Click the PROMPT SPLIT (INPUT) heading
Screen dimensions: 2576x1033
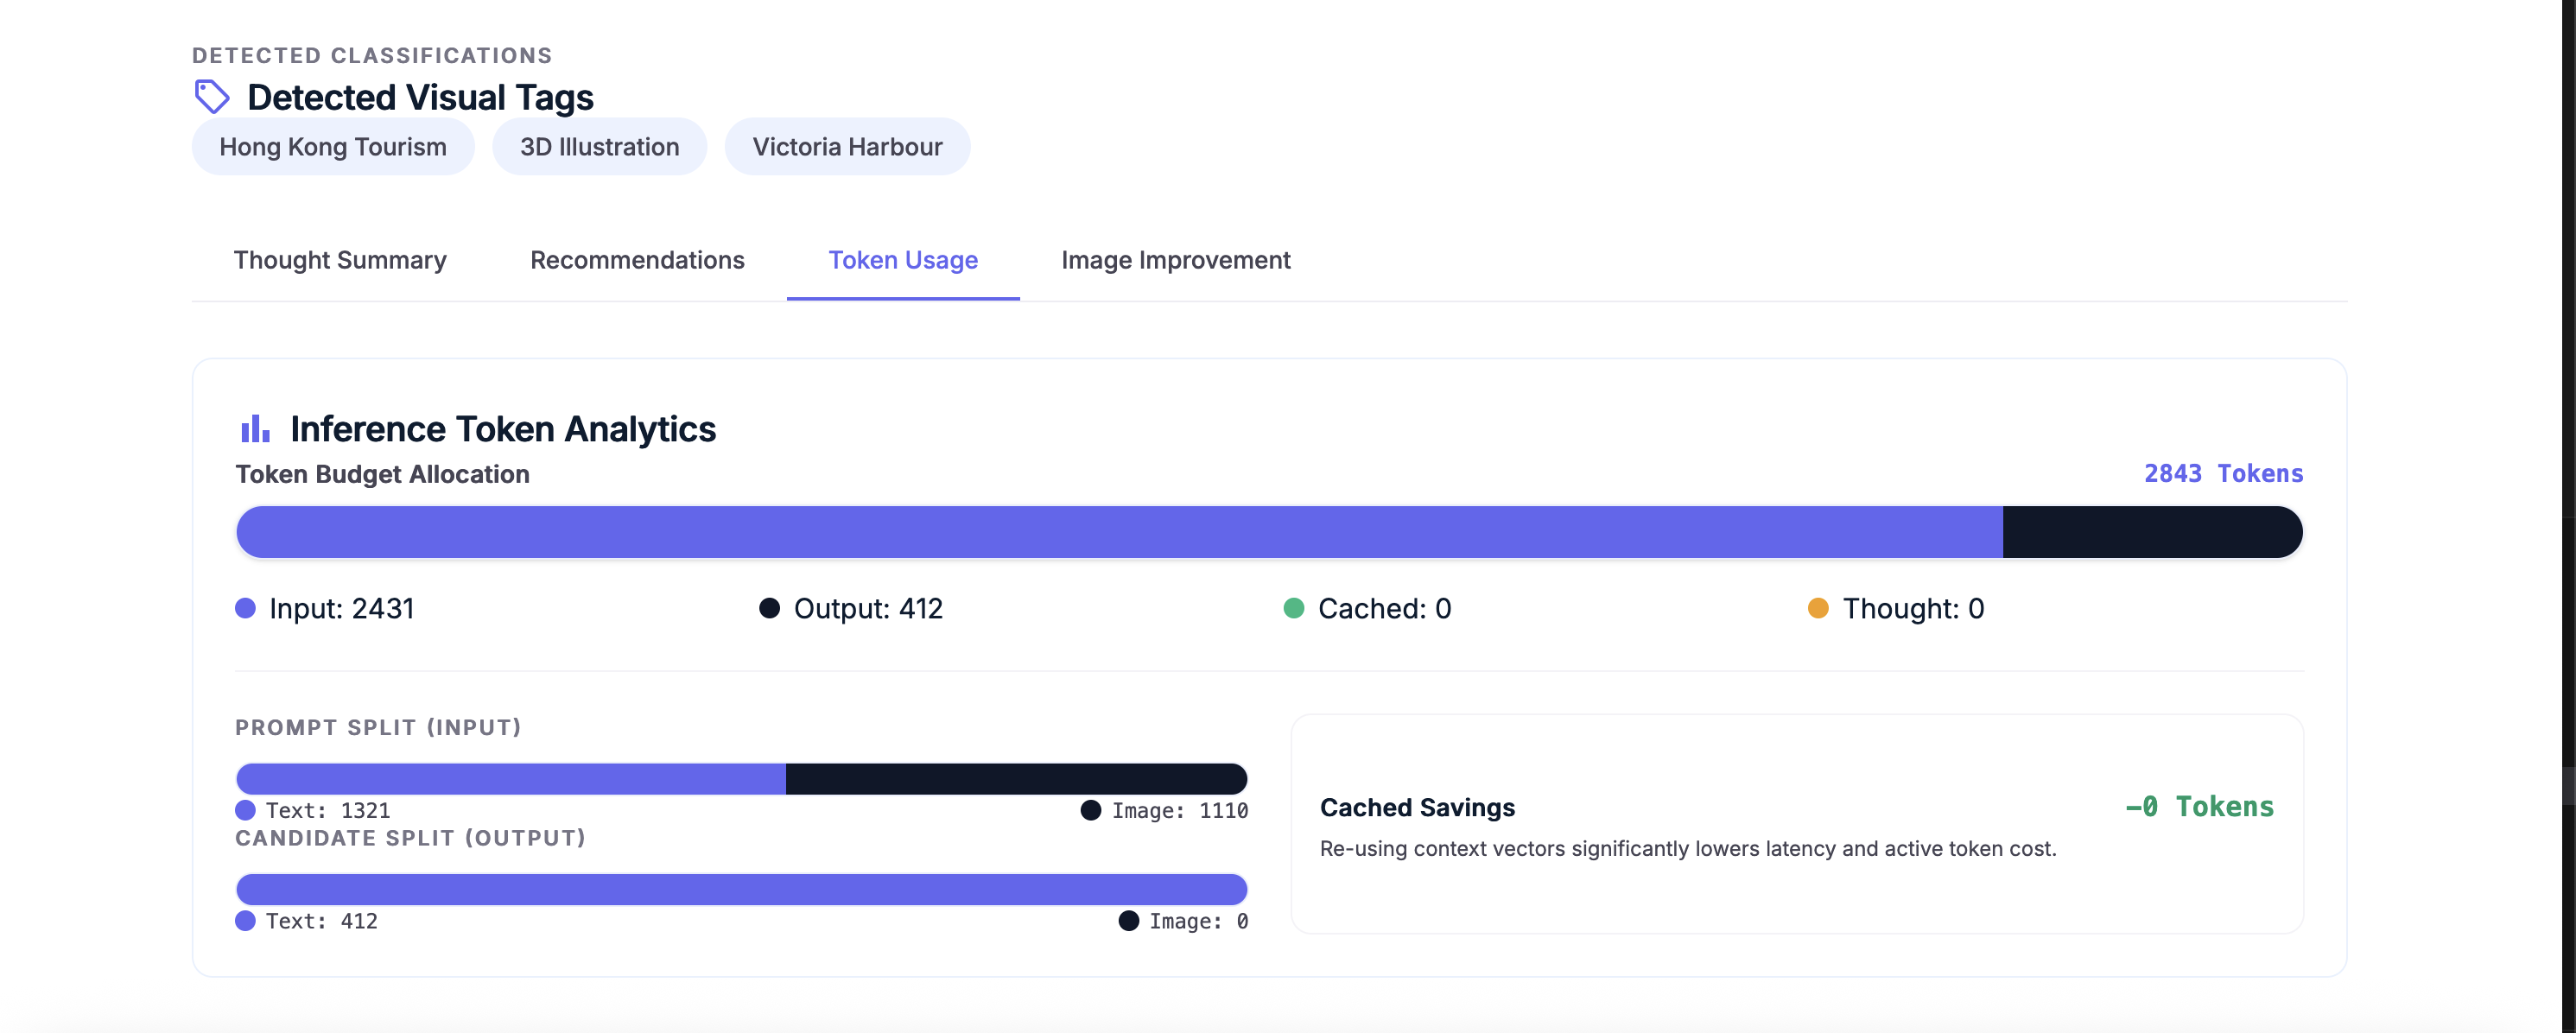click(378, 728)
